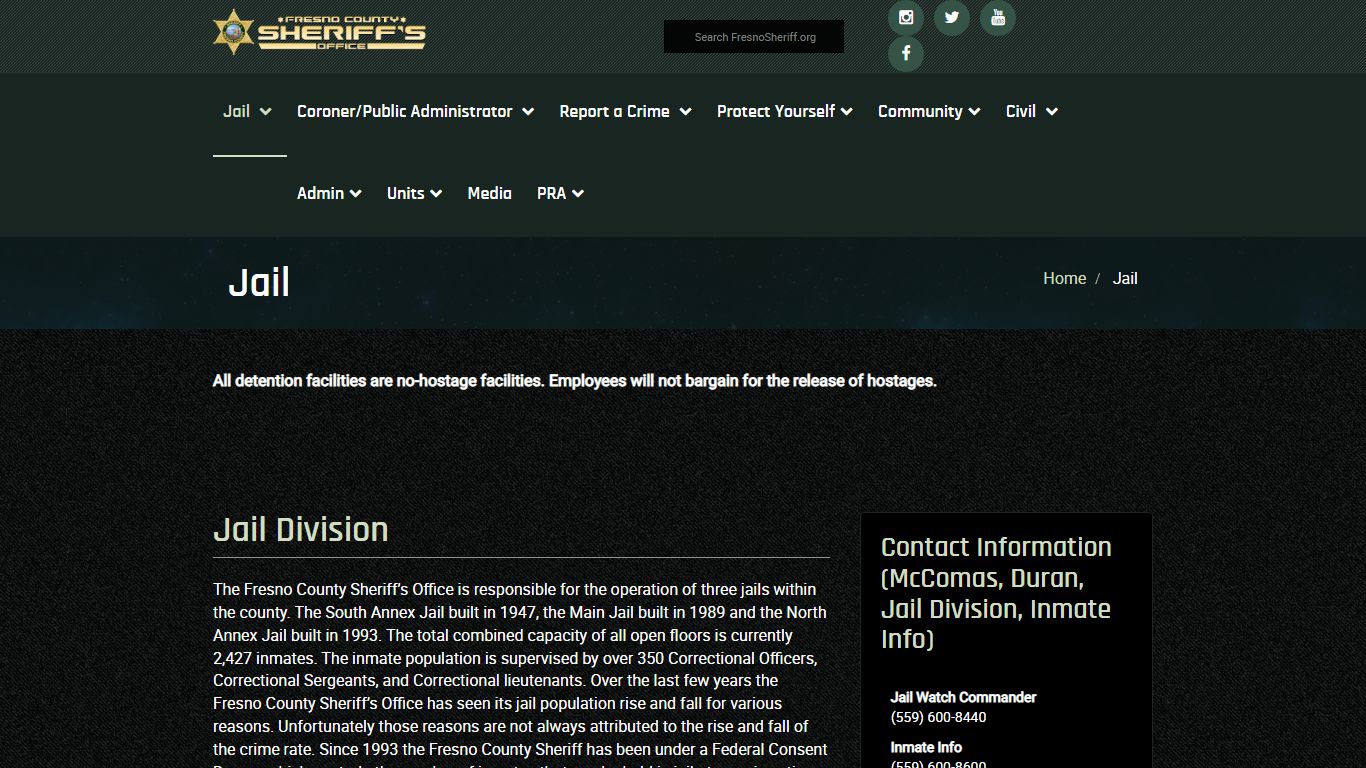
Task: Open the Protect Yourself dropdown
Action: click(784, 111)
